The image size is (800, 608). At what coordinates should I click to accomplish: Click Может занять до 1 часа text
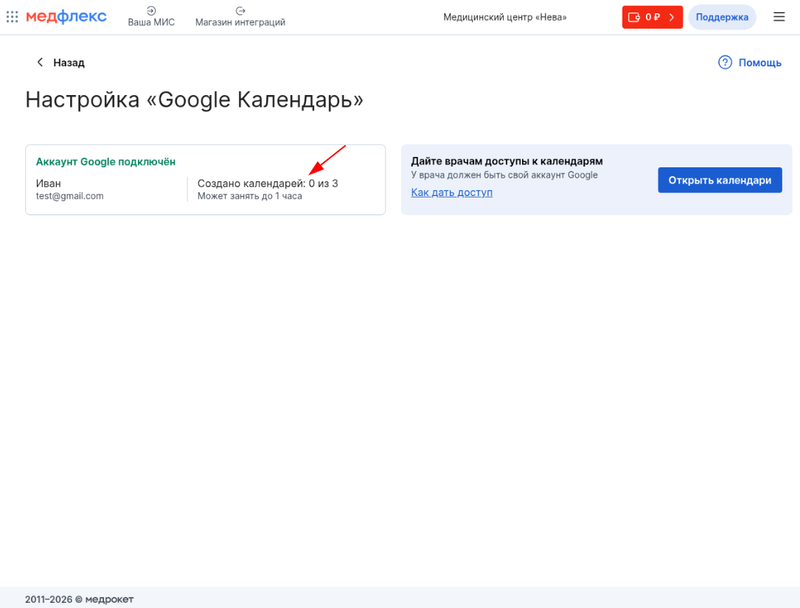(x=249, y=196)
